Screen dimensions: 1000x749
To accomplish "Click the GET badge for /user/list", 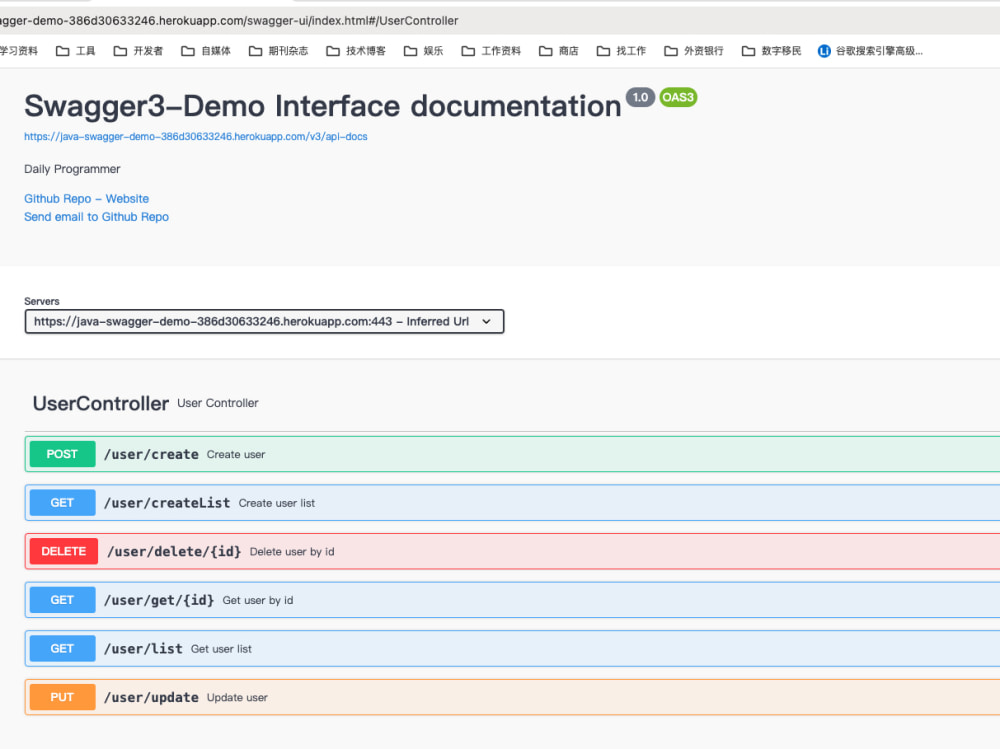I will click(x=62, y=648).
